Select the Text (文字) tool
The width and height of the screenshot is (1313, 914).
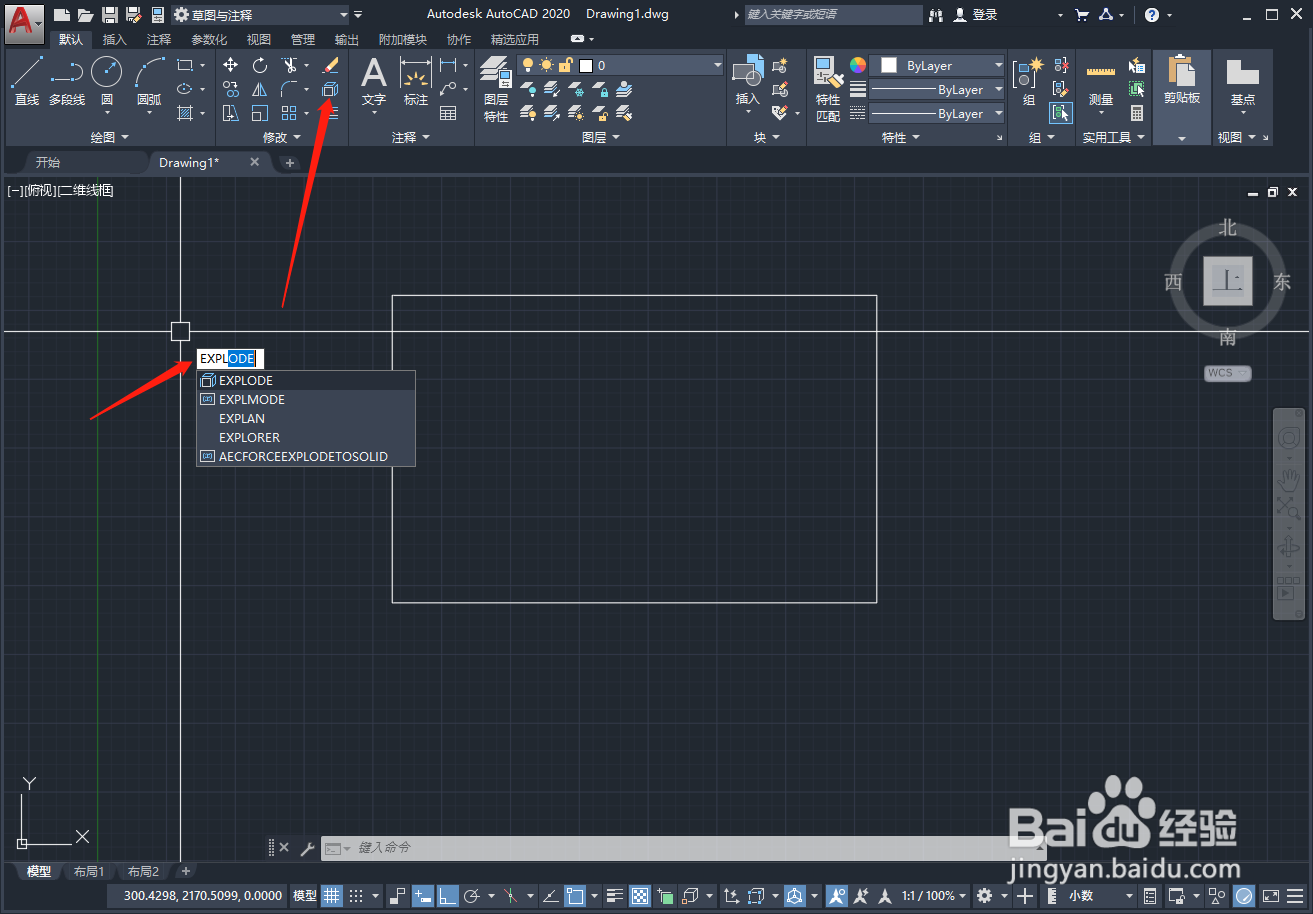pos(374,82)
